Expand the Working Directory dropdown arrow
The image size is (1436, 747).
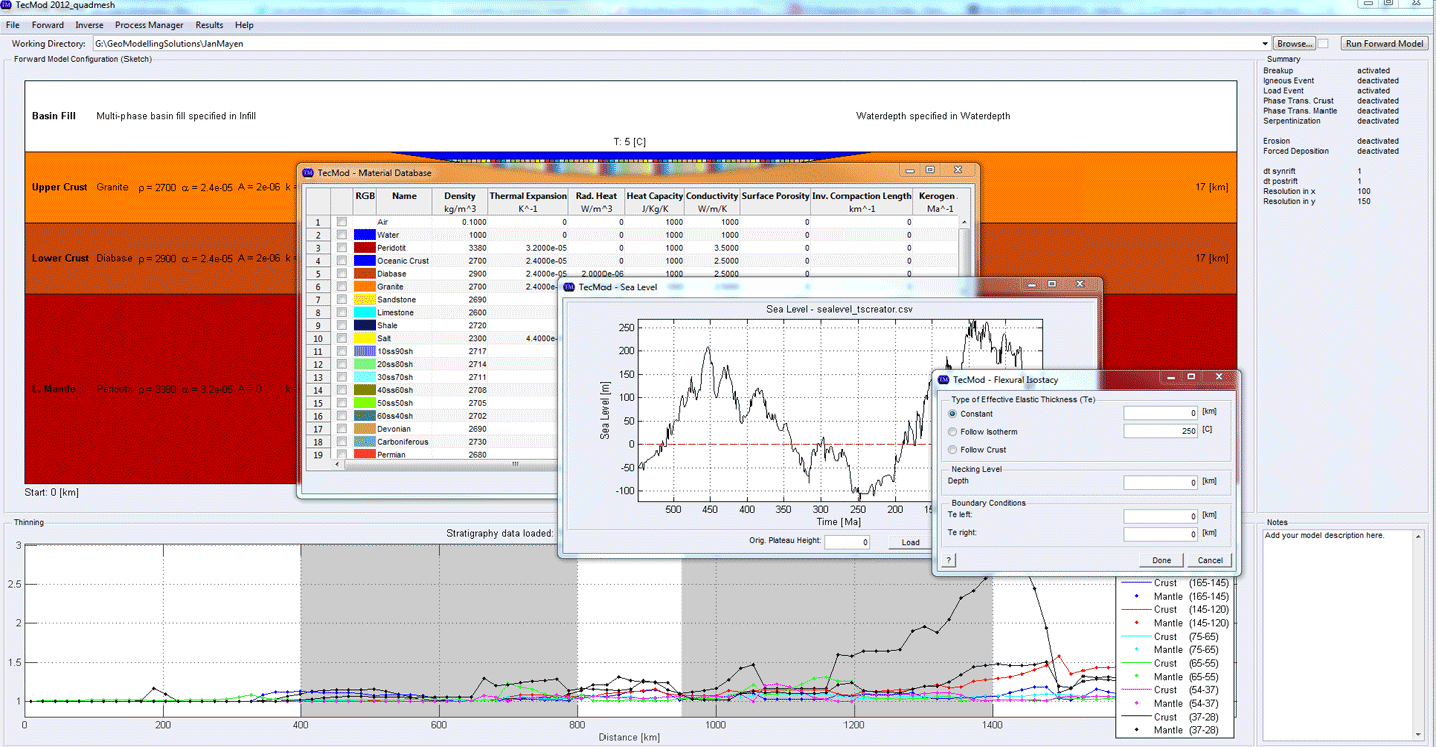point(1265,44)
